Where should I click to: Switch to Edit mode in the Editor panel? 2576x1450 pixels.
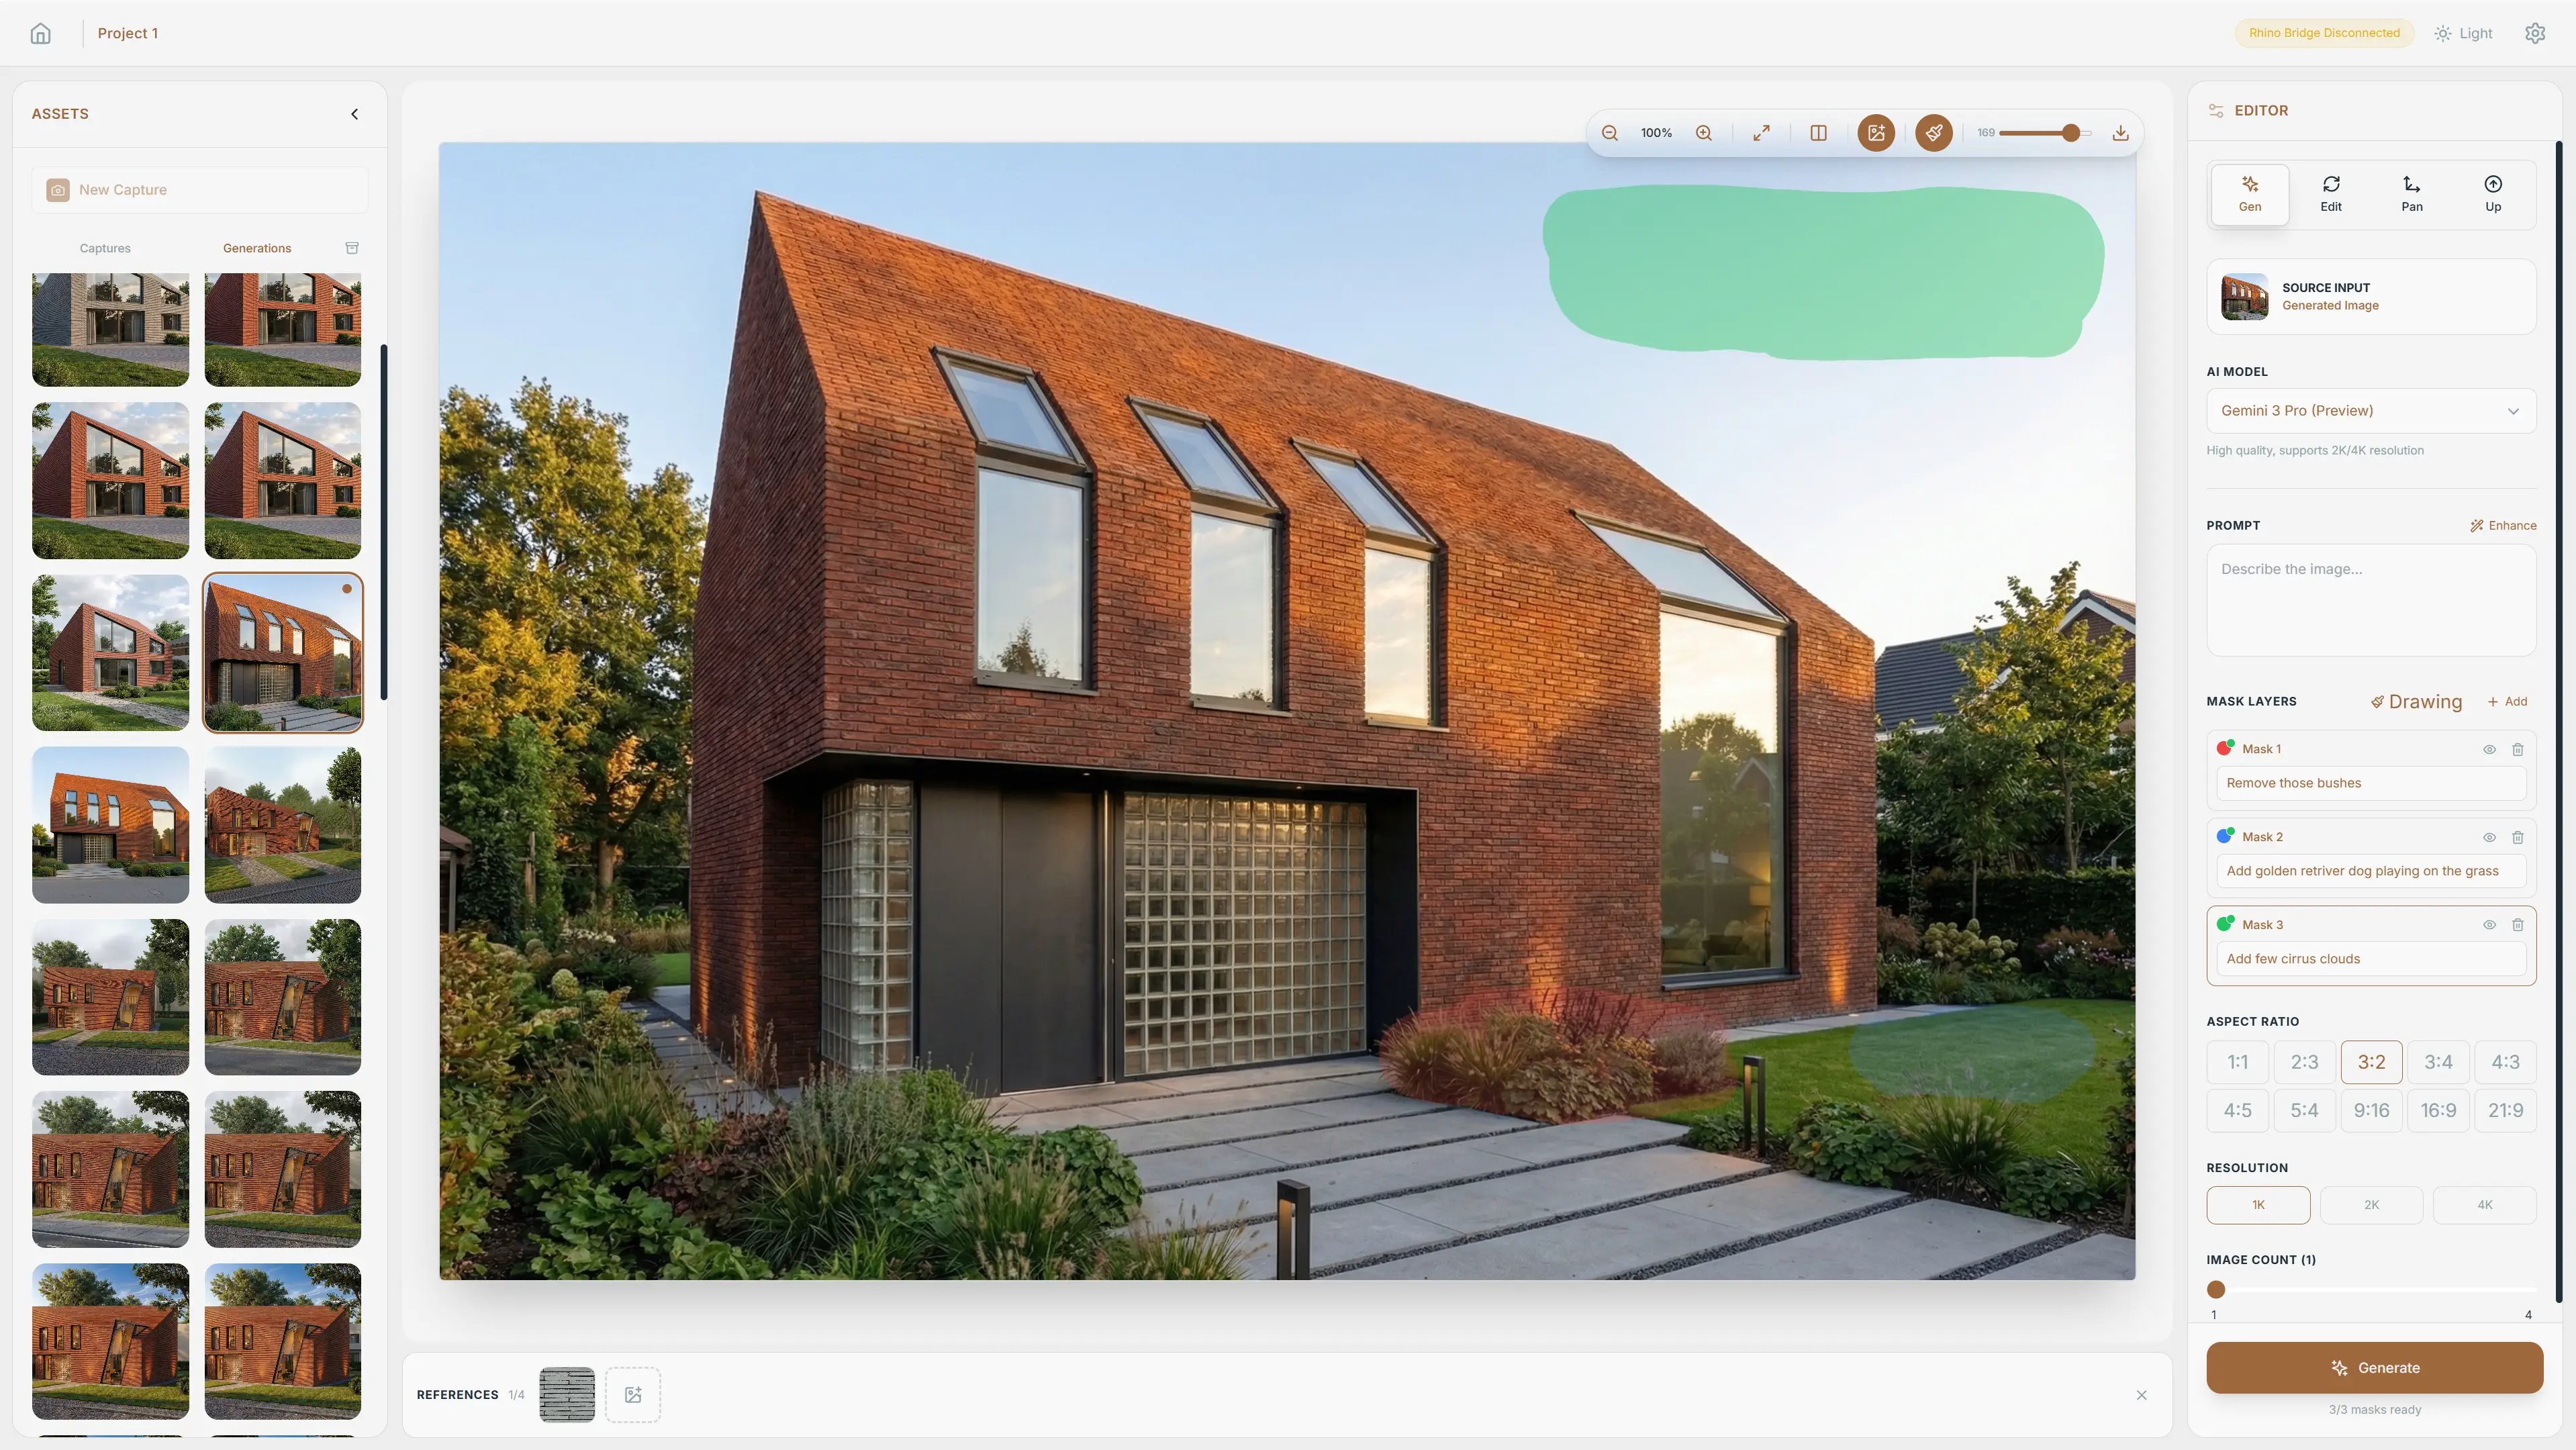[x=2331, y=193]
